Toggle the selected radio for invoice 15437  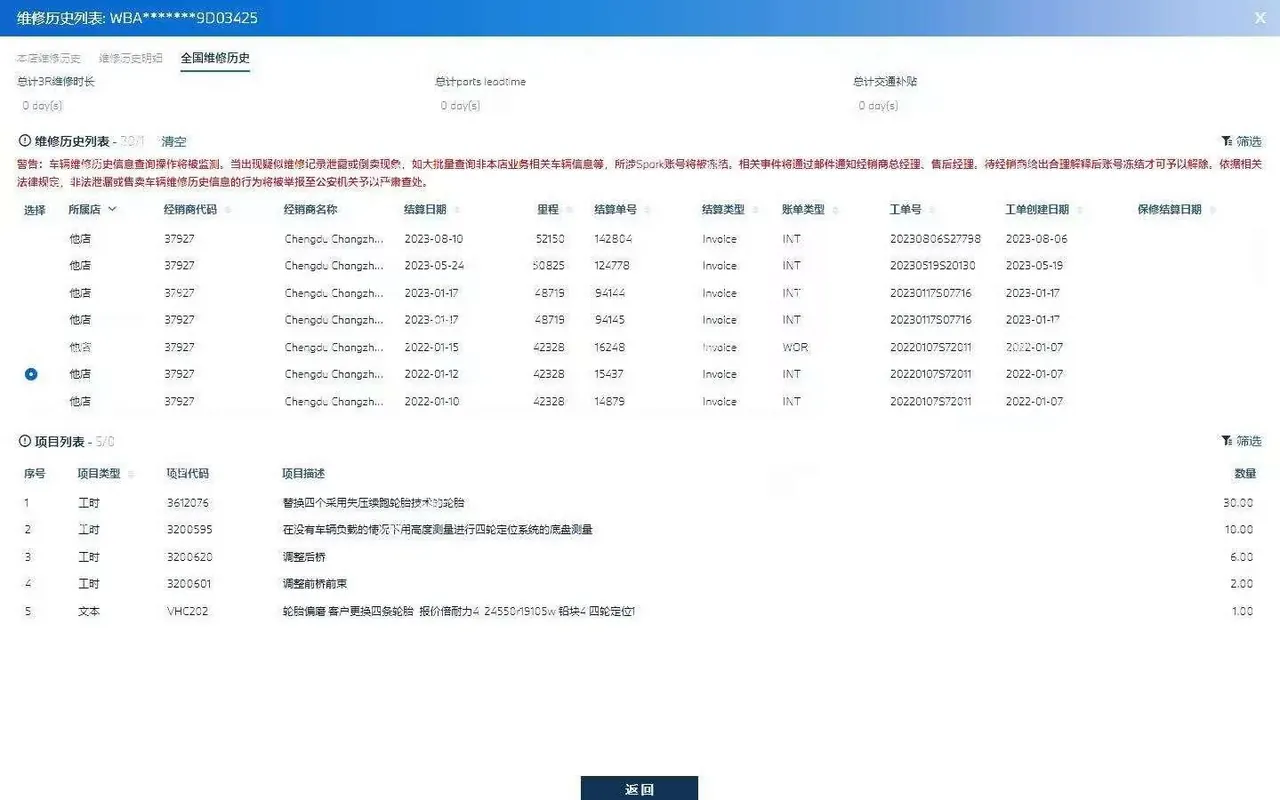[31, 374]
